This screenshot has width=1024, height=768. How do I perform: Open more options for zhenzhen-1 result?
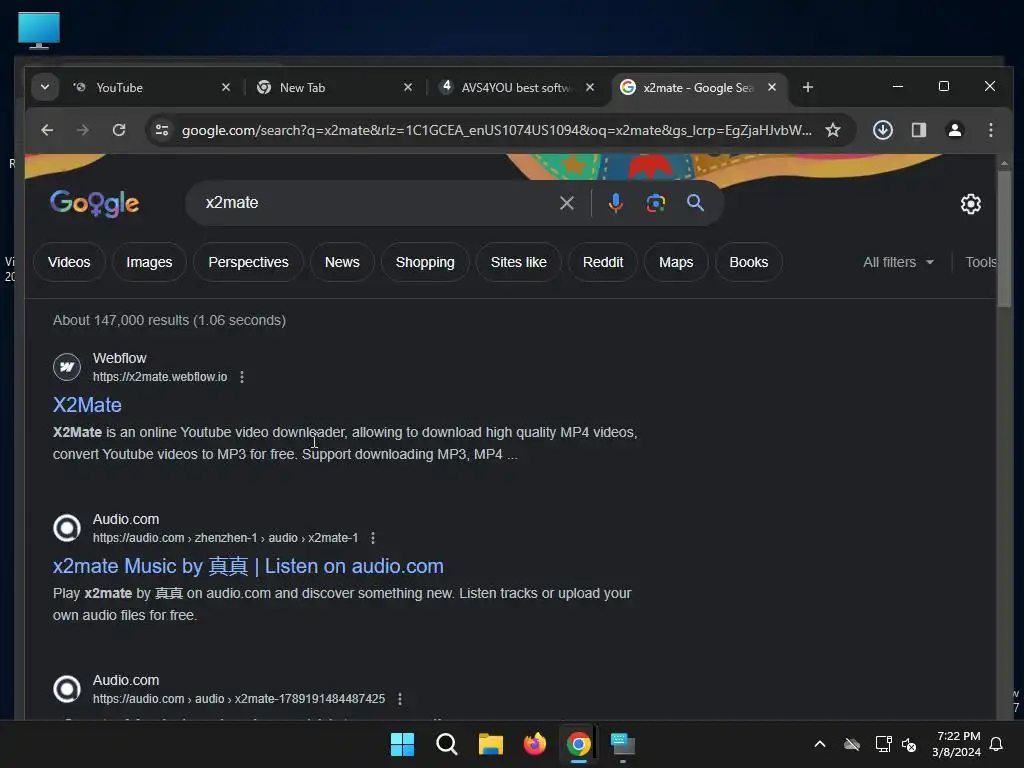(x=373, y=537)
